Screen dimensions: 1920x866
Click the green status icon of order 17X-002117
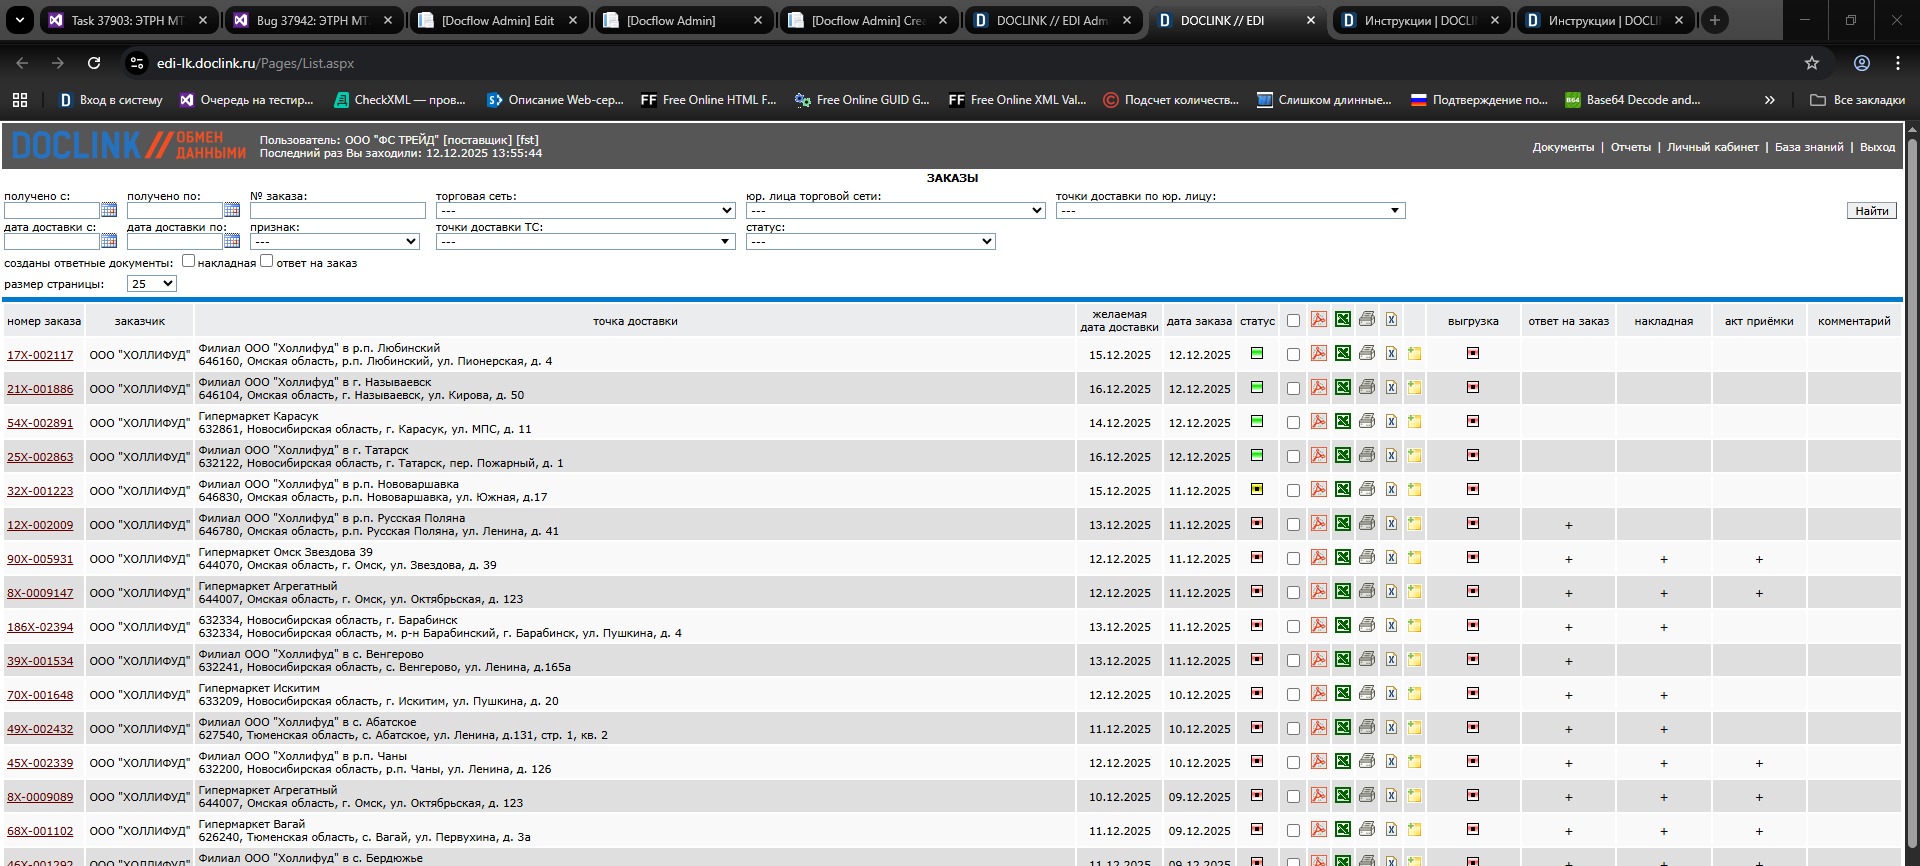coord(1257,354)
